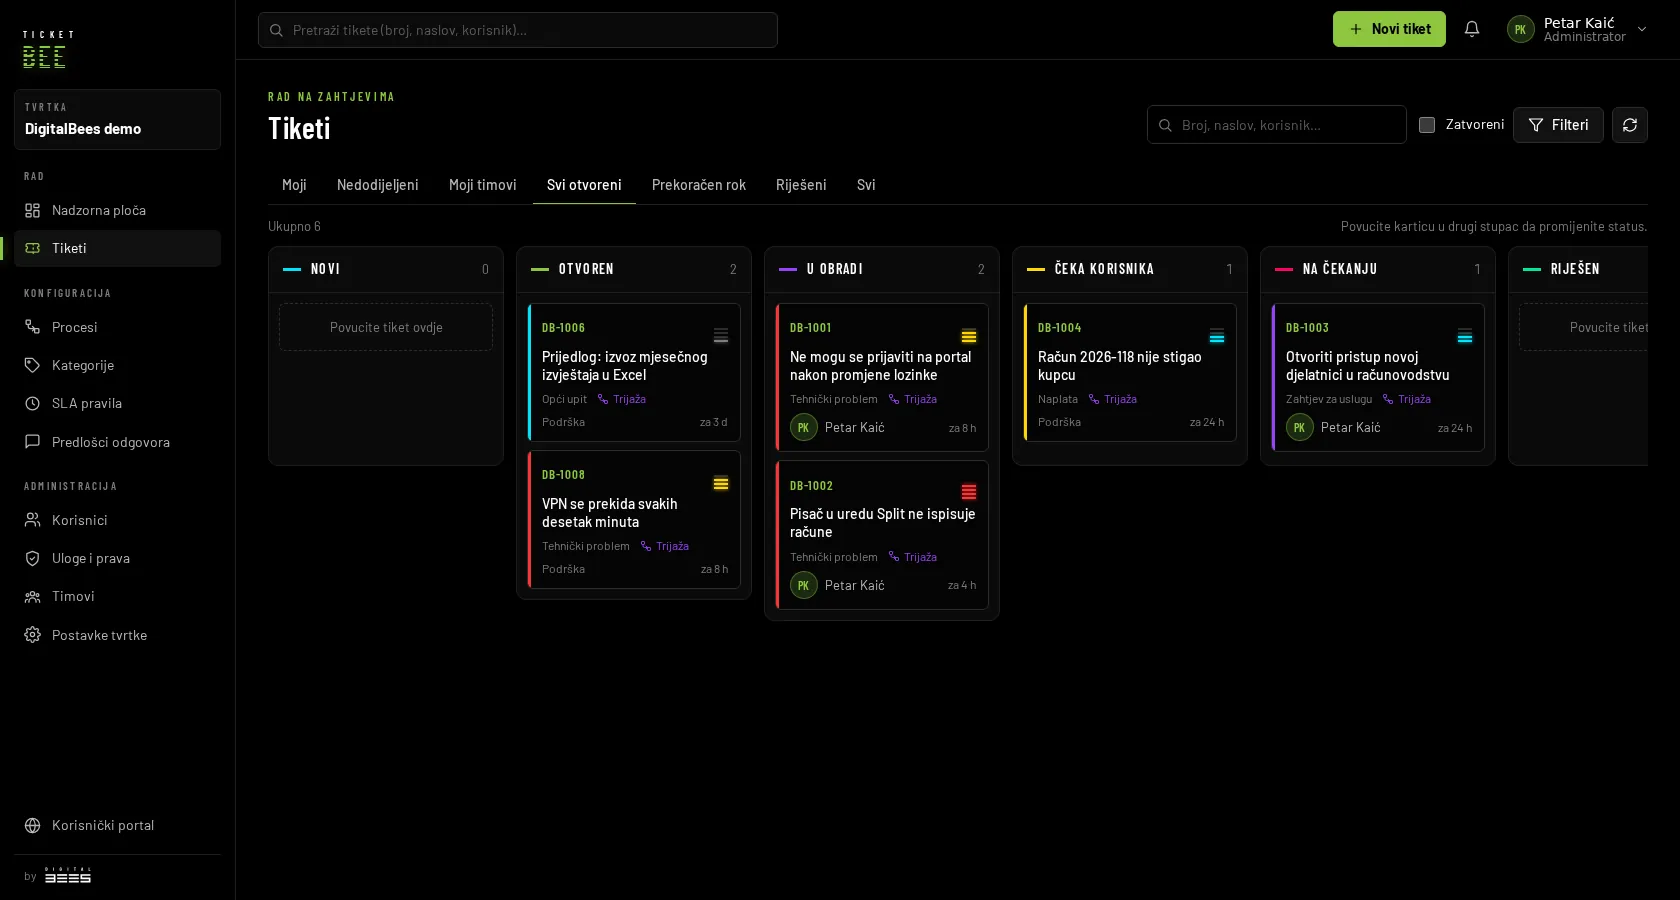Click Broj, naslov, korisnik filter field
The image size is (1680, 900).
coord(1277,125)
